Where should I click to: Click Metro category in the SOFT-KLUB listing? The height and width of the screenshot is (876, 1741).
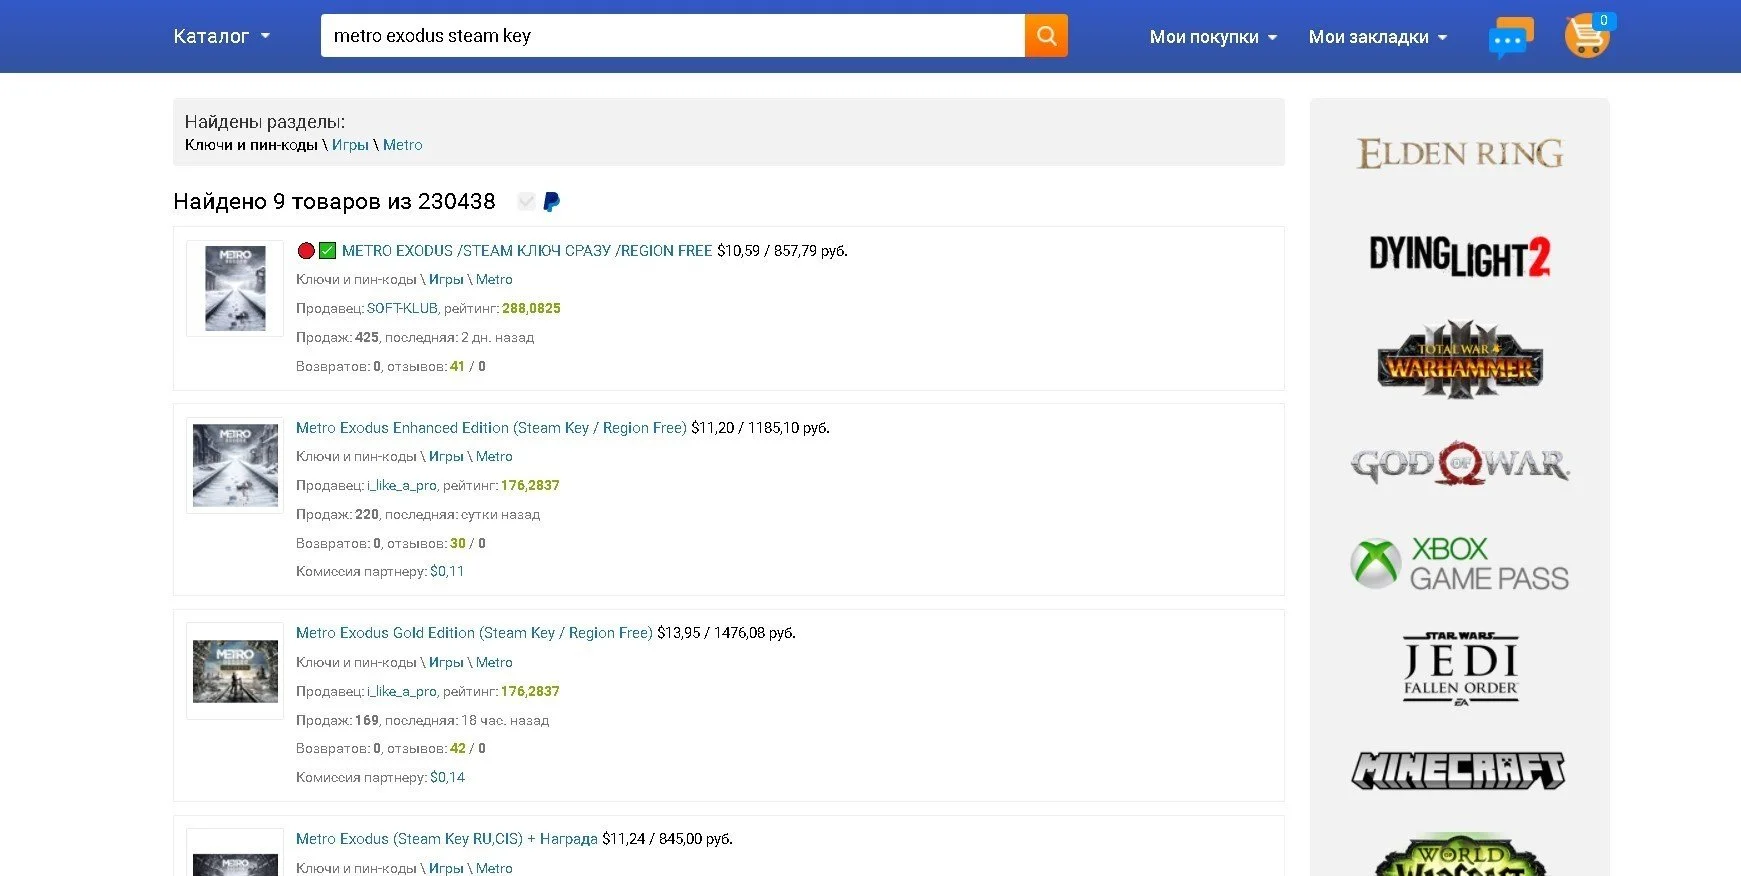(494, 280)
